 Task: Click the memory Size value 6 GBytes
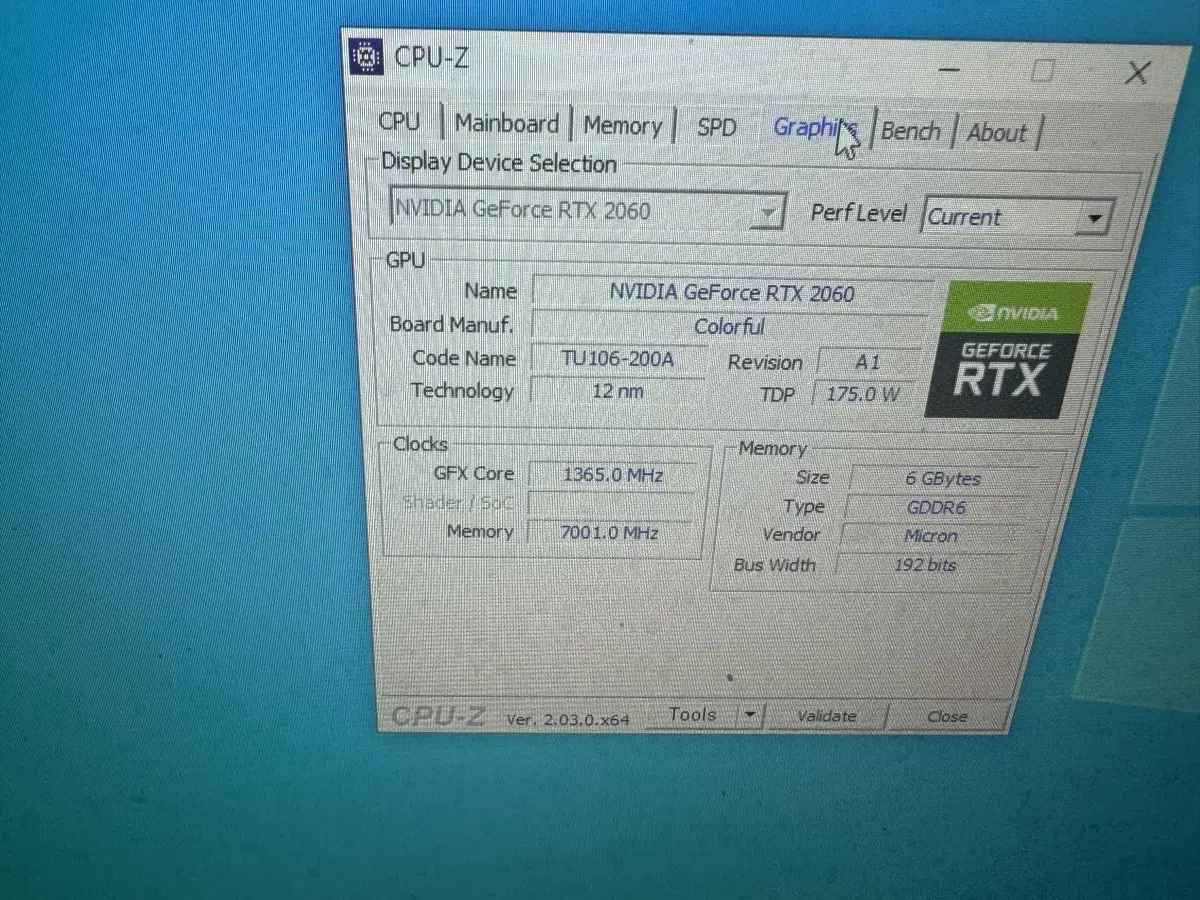pos(942,479)
